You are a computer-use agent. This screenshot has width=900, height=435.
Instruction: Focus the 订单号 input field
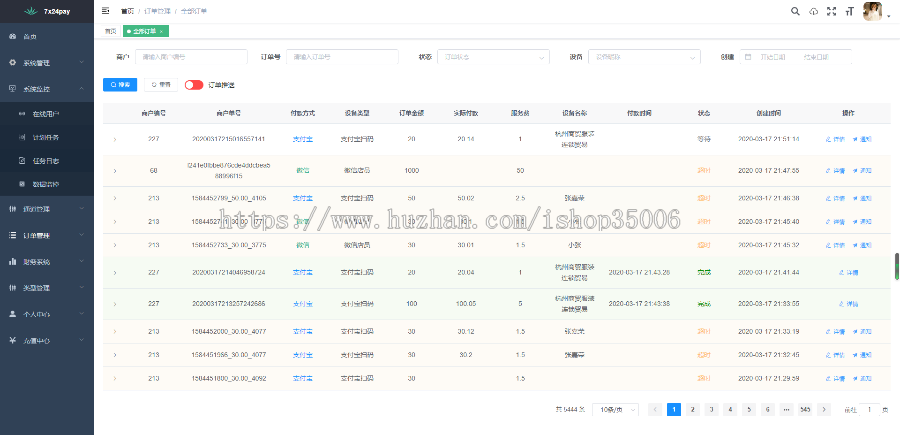click(342, 57)
